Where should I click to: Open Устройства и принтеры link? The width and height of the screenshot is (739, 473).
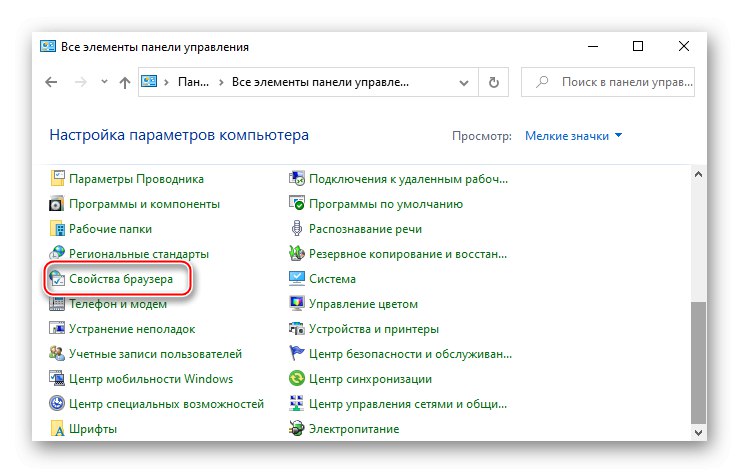point(374,329)
